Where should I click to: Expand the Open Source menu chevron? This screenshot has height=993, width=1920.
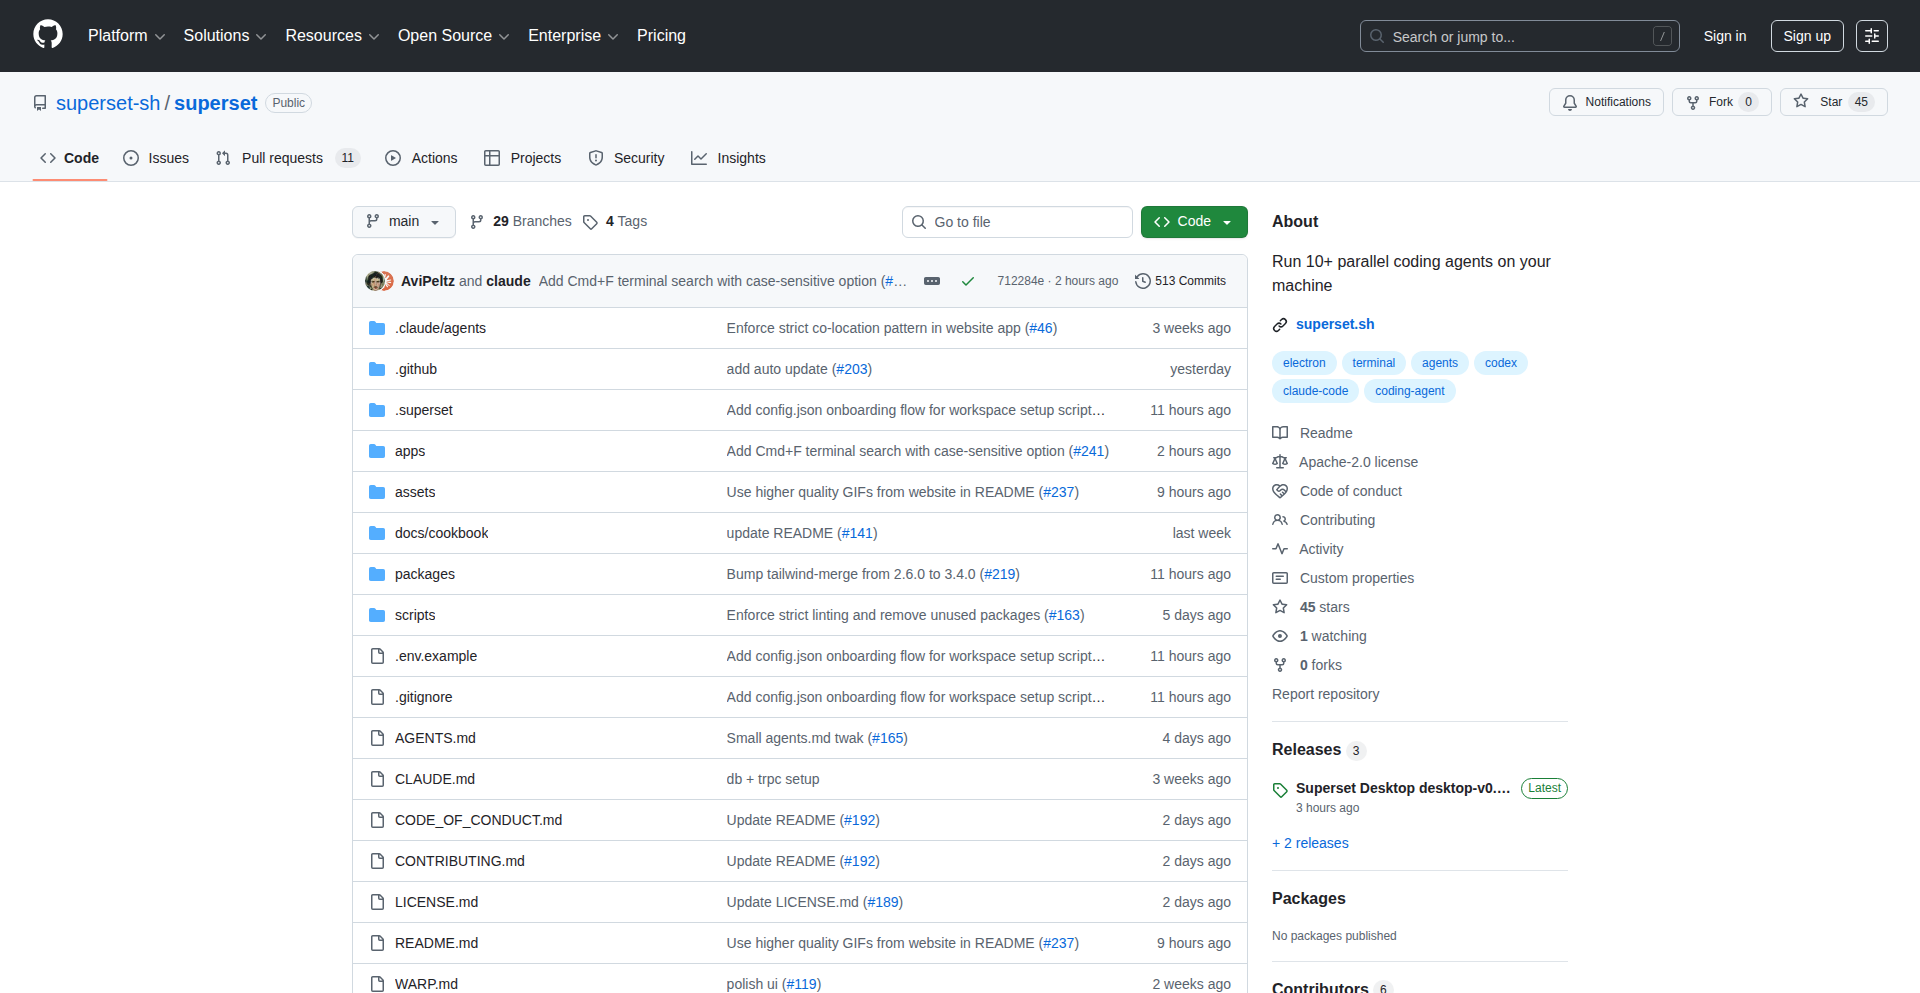coord(503,36)
